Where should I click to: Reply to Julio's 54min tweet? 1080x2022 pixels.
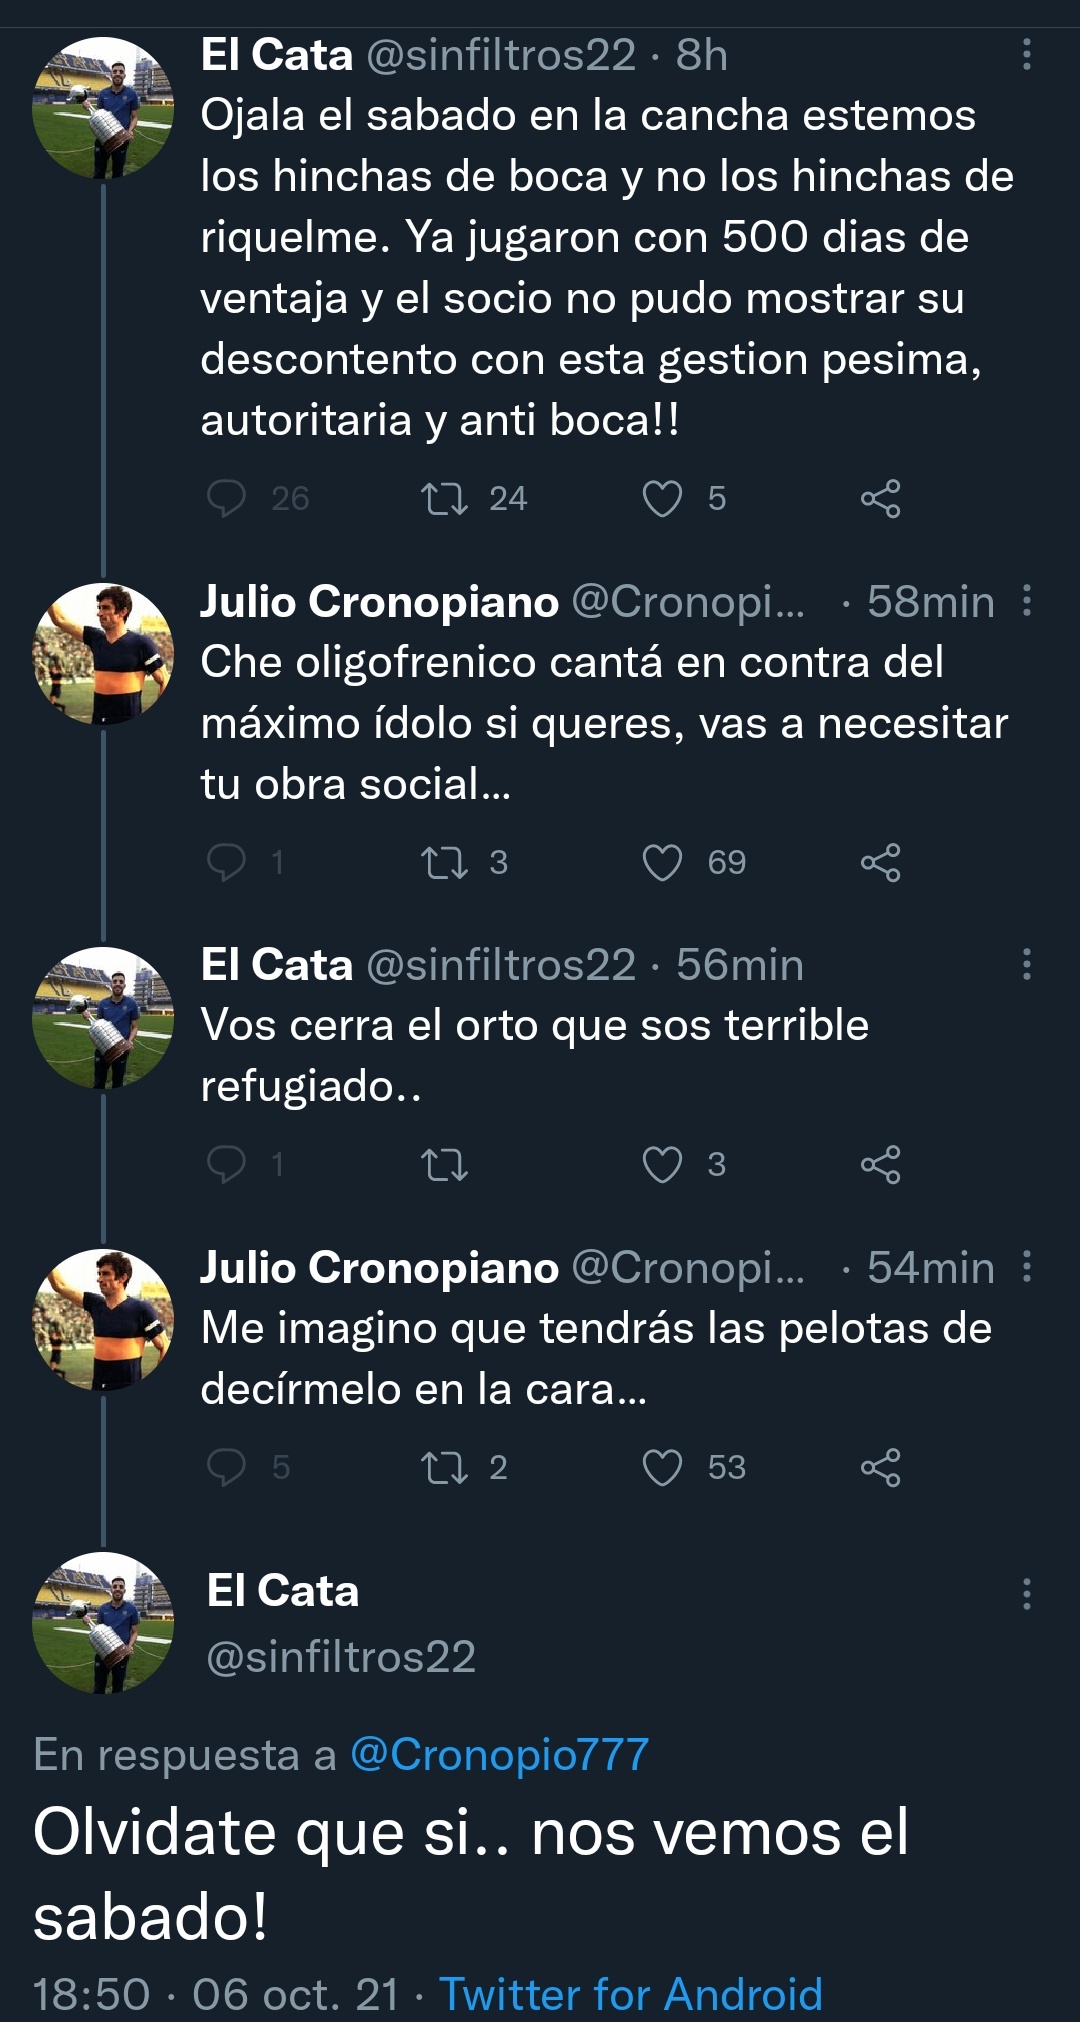point(226,1467)
